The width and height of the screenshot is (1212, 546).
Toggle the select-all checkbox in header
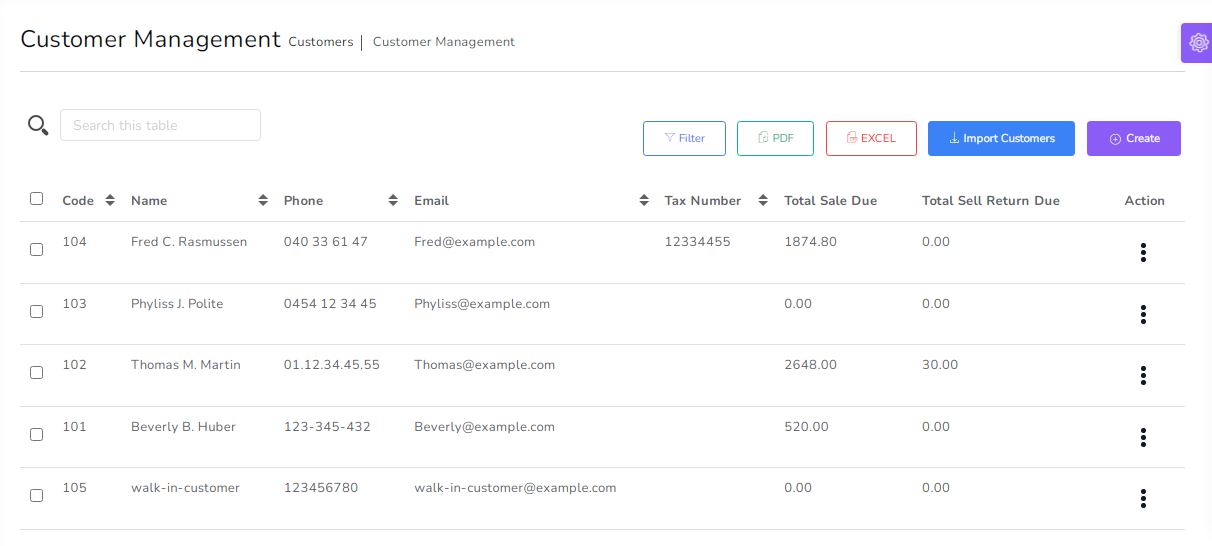click(37, 199)
